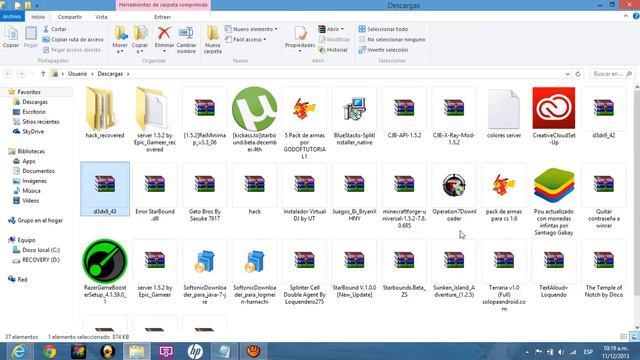Image resolution: width=640 pixels, height=360 pixels.
Task: Switch to the Vista ribbon tab
Action: pyautogui.click(x=101, y=17)
